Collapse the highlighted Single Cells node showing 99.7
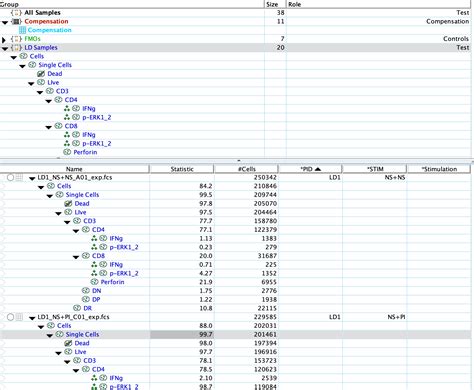474x390 pixels. [x=50, y=335]
